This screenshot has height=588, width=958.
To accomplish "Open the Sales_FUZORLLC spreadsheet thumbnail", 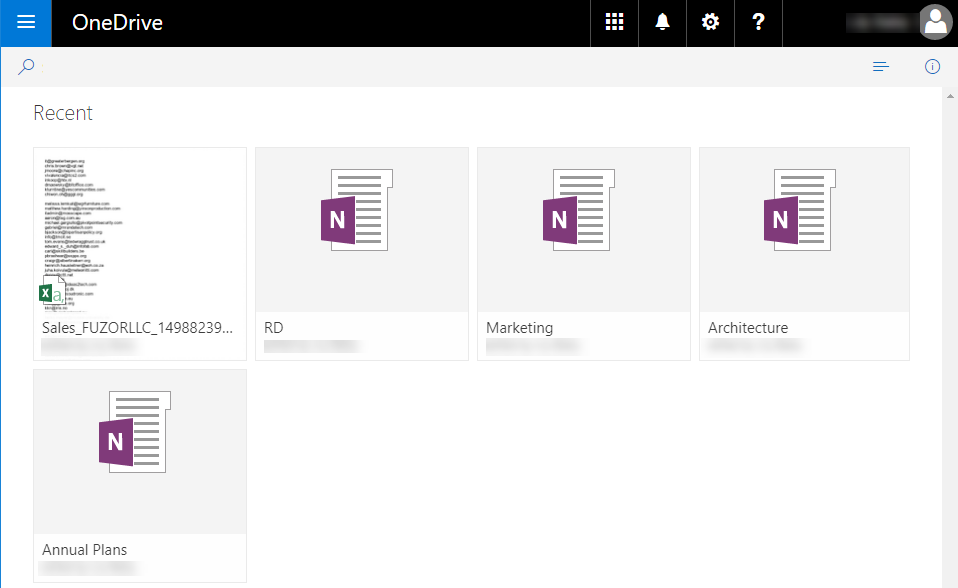I will pos(140,230).
